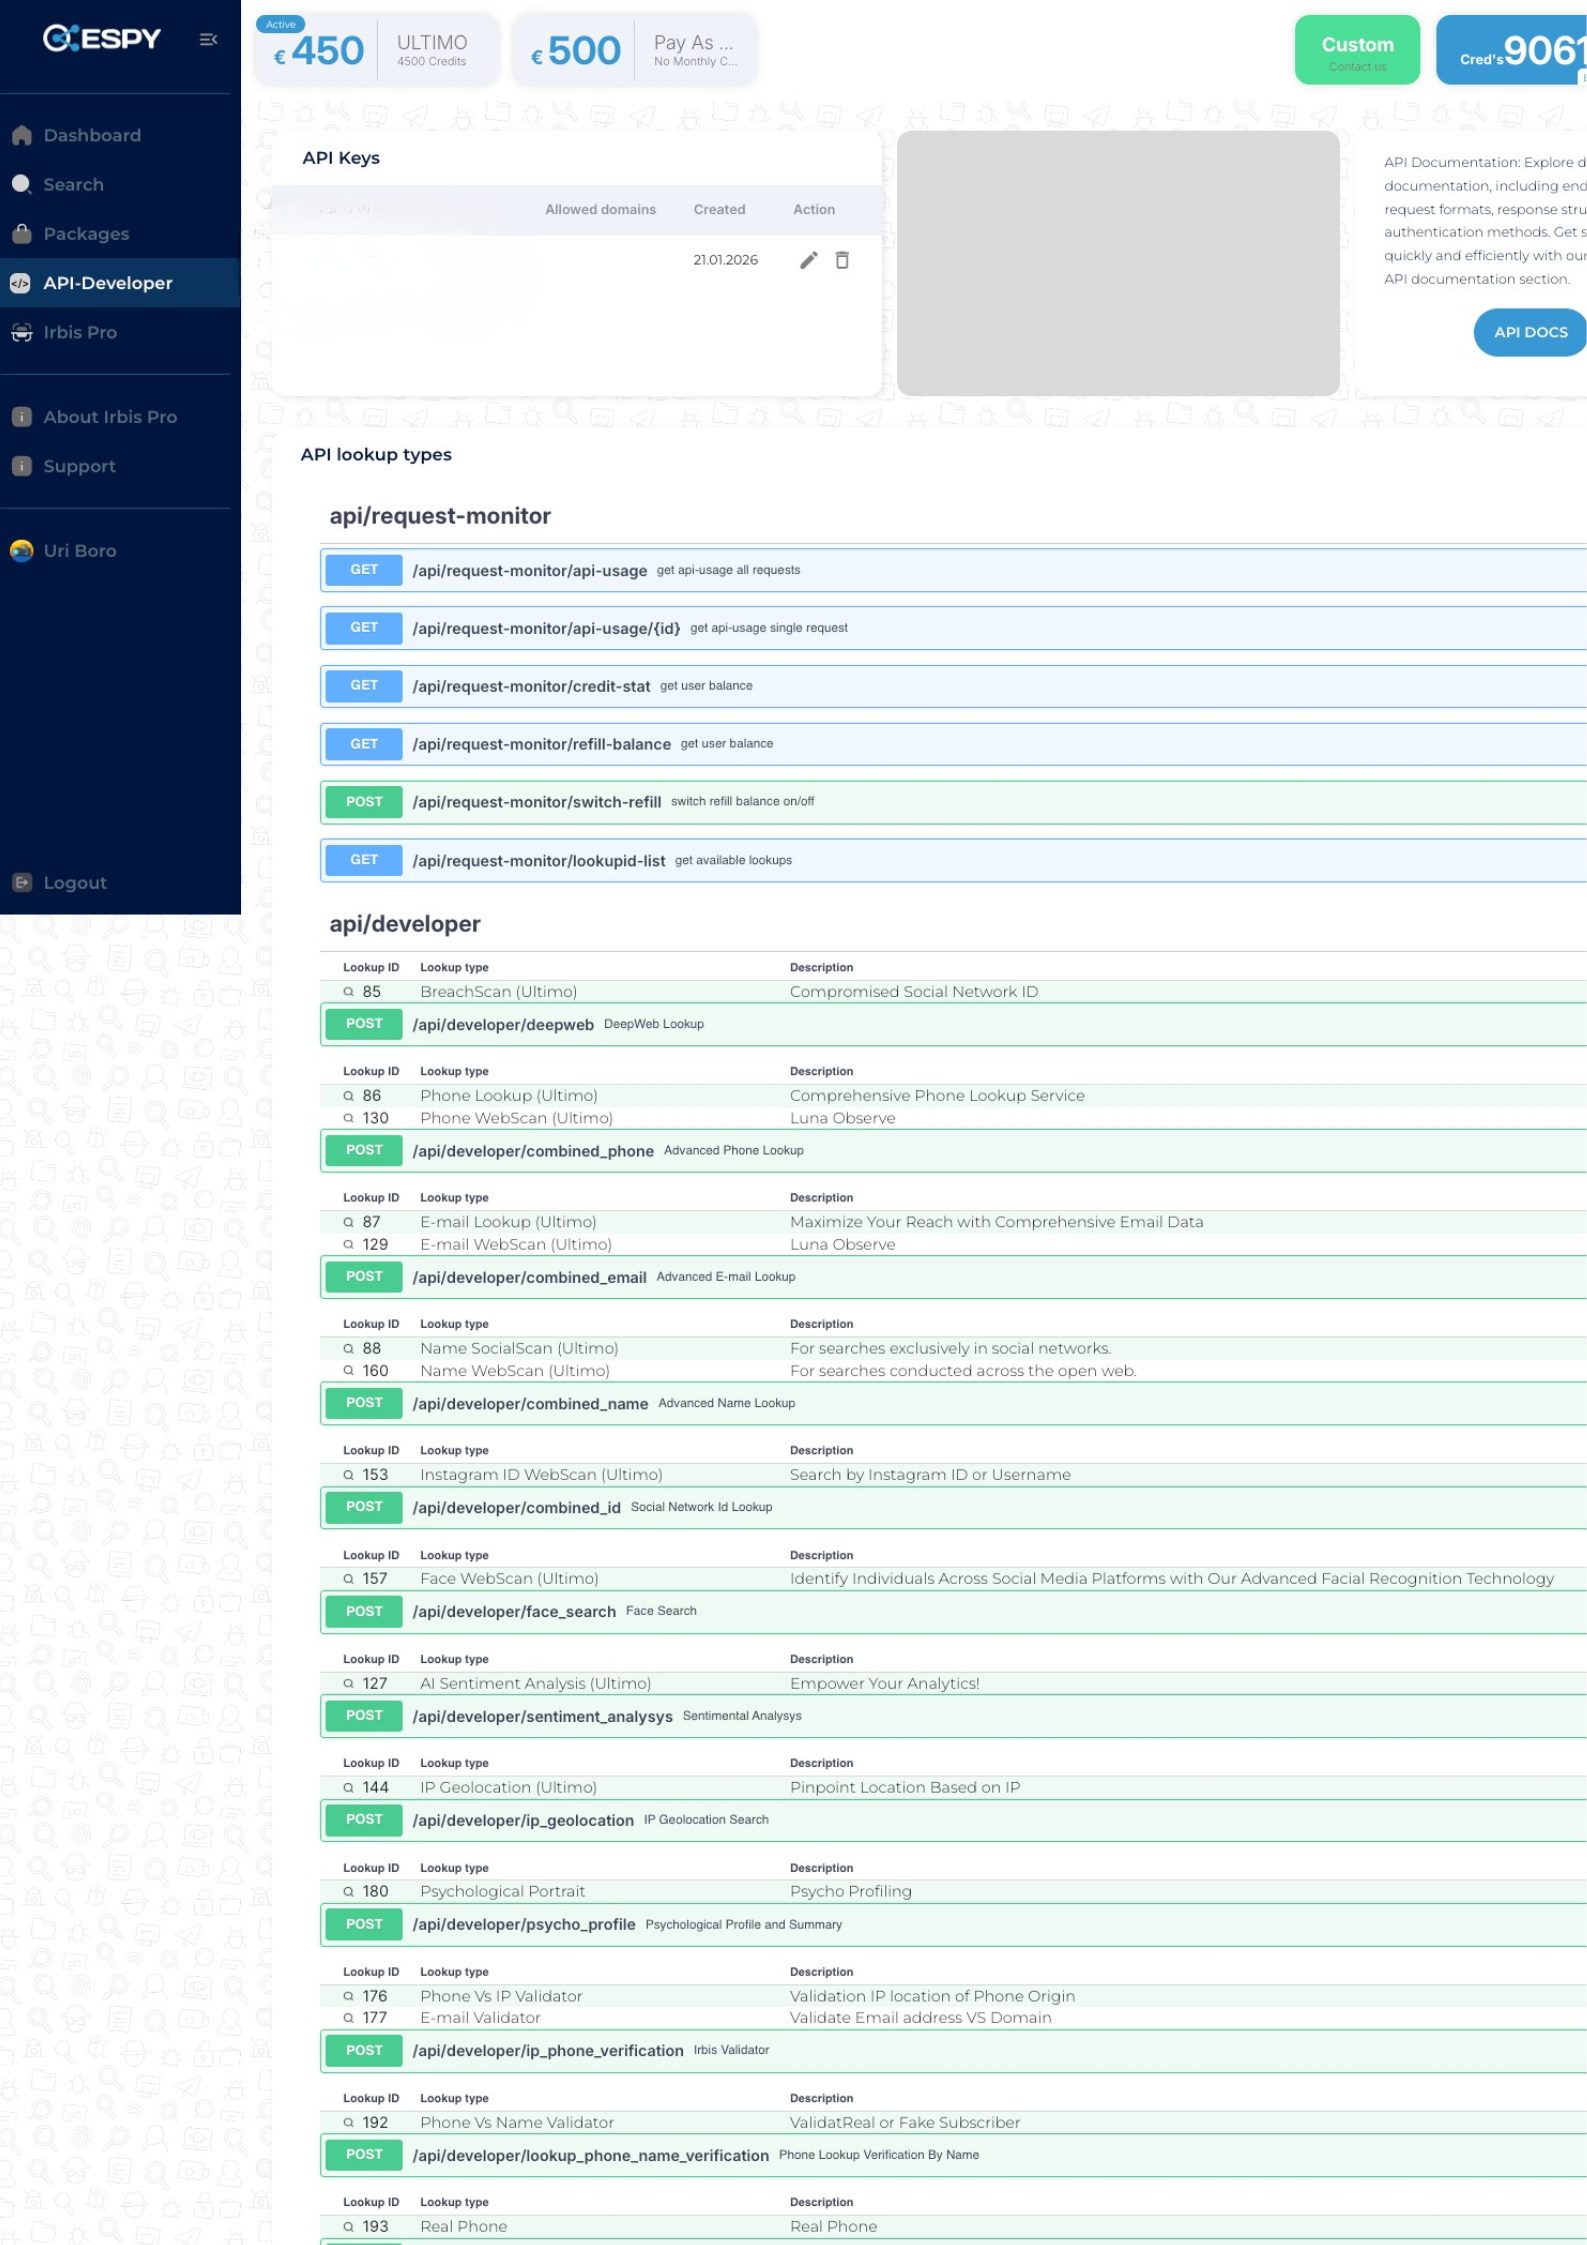This screenshot has height=2245, width=1587.
Task: Click magnifier icon for lookup ID 157
Action: coord(349,1579)
